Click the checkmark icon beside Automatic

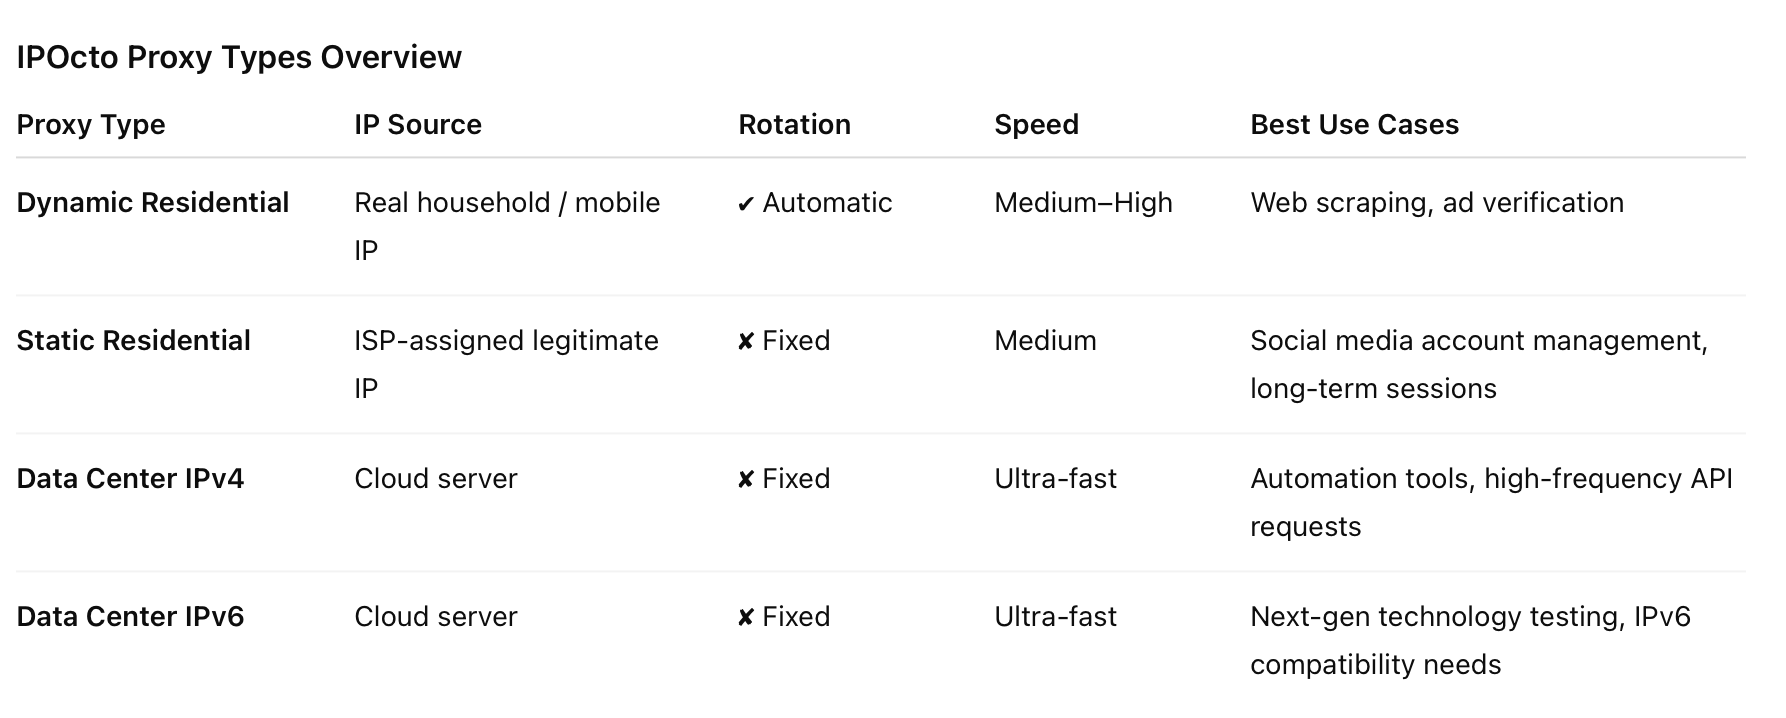coord(745,204)
